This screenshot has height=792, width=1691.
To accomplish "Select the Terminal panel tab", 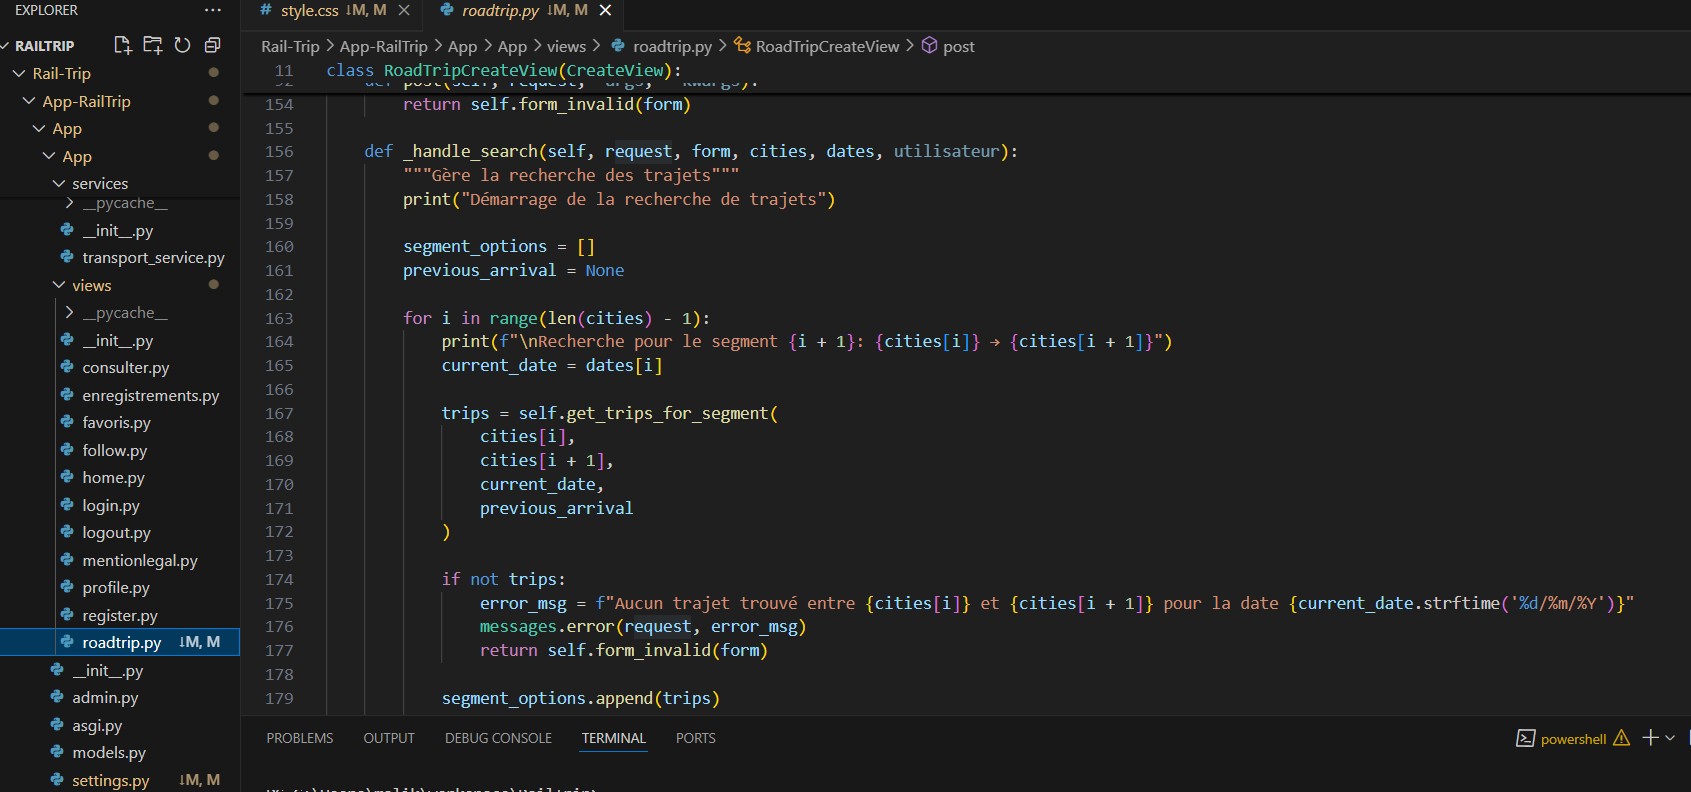I will [x=614, y=738].
